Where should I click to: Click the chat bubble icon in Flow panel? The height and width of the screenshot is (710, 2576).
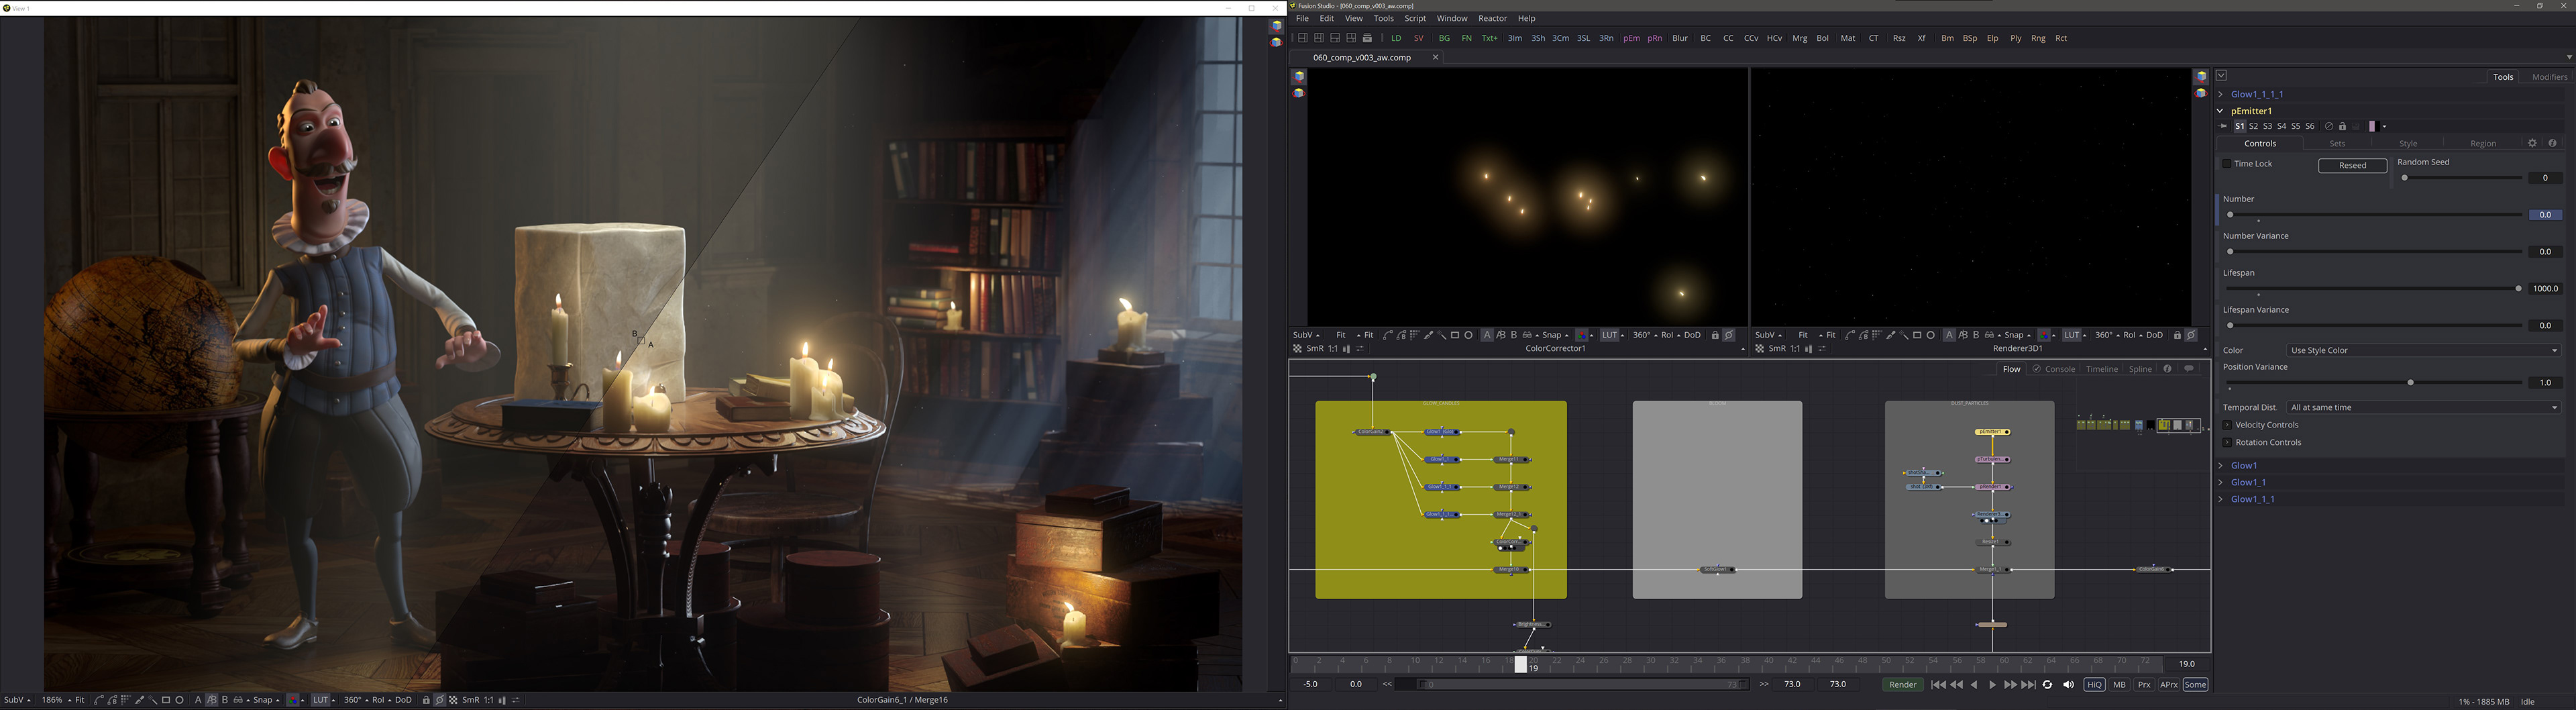pyautogui.click(x=2189, y=369)
